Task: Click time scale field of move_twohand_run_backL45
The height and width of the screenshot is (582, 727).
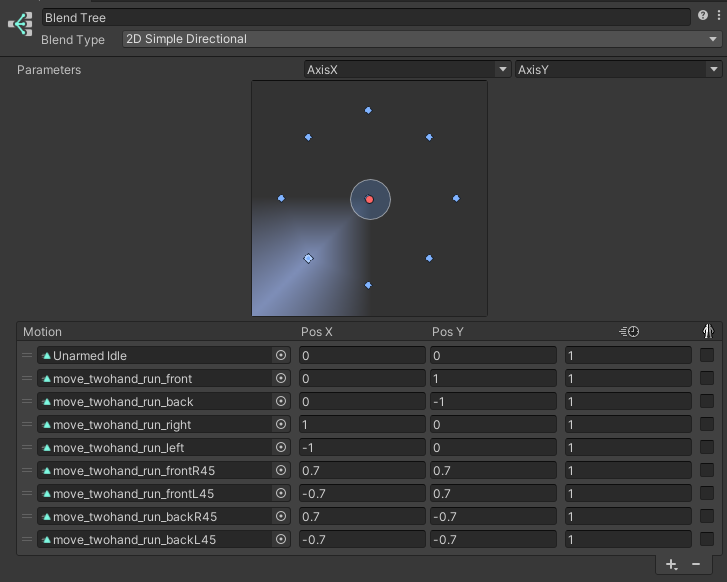Action: point(628,539)
